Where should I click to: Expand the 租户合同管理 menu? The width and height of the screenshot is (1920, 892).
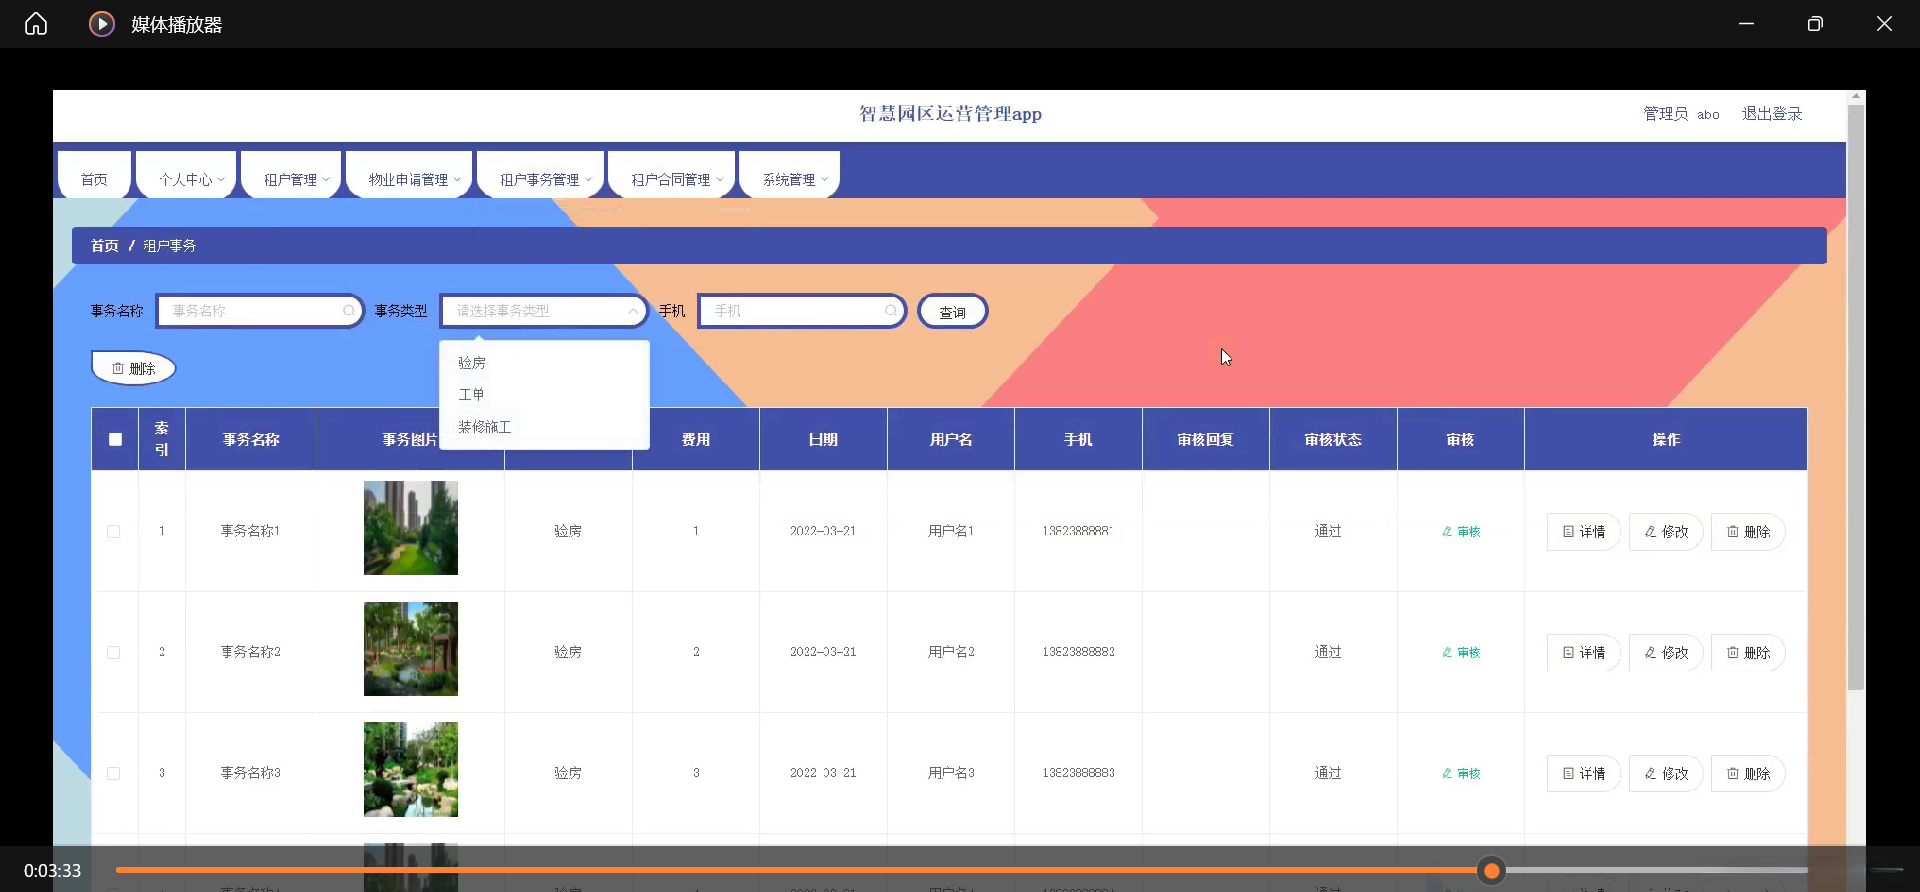click(x=671, y=178)
